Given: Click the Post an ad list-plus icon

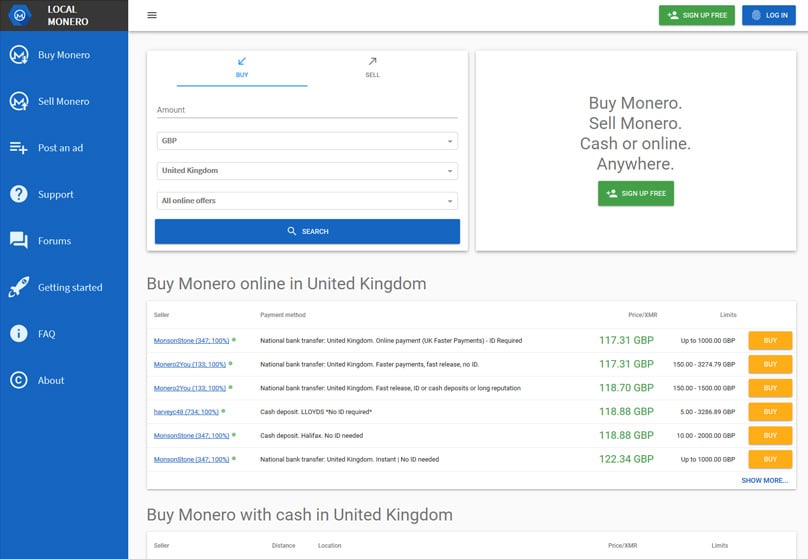Looking at the screenshot, I should (19, 148).
